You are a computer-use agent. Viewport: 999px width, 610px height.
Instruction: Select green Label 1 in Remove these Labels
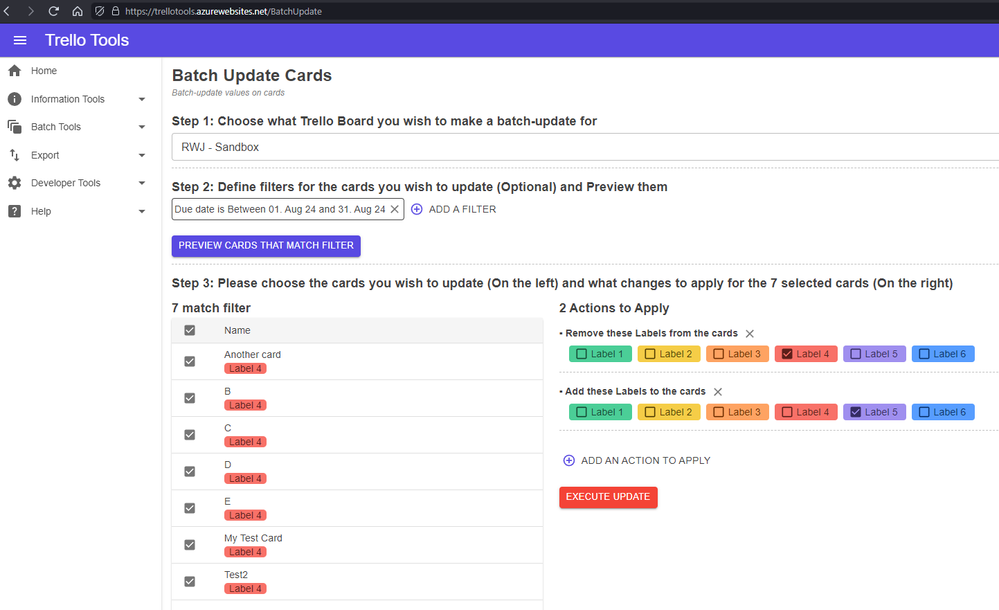[600, 354]
